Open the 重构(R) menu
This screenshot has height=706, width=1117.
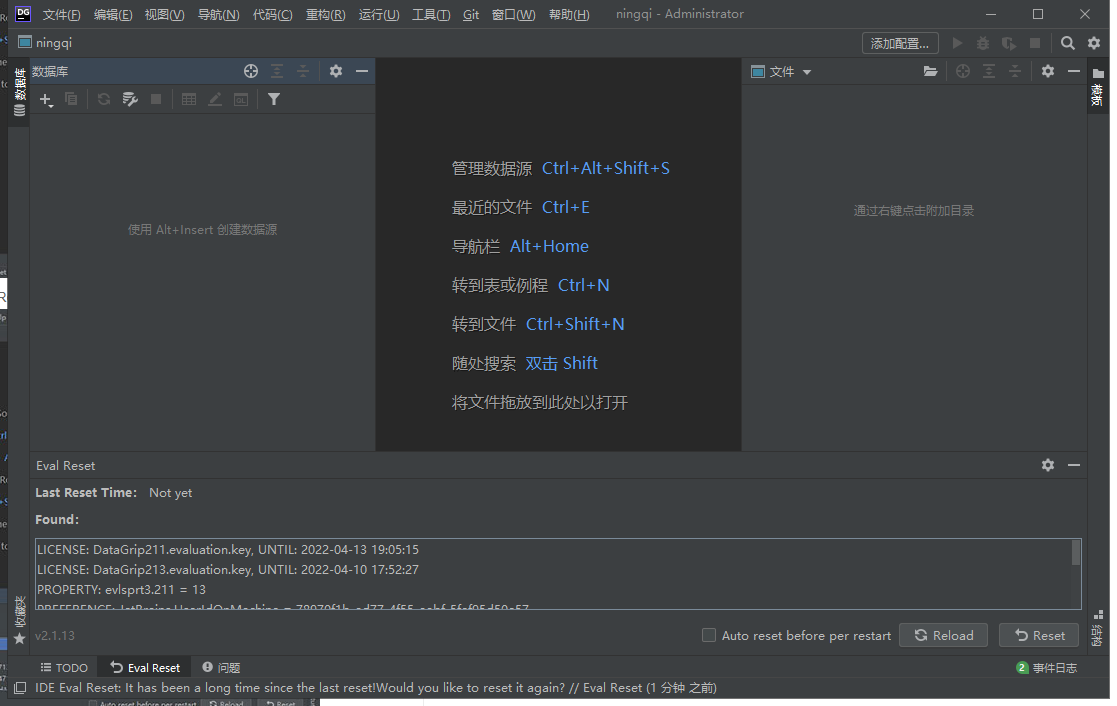point(326,14)
